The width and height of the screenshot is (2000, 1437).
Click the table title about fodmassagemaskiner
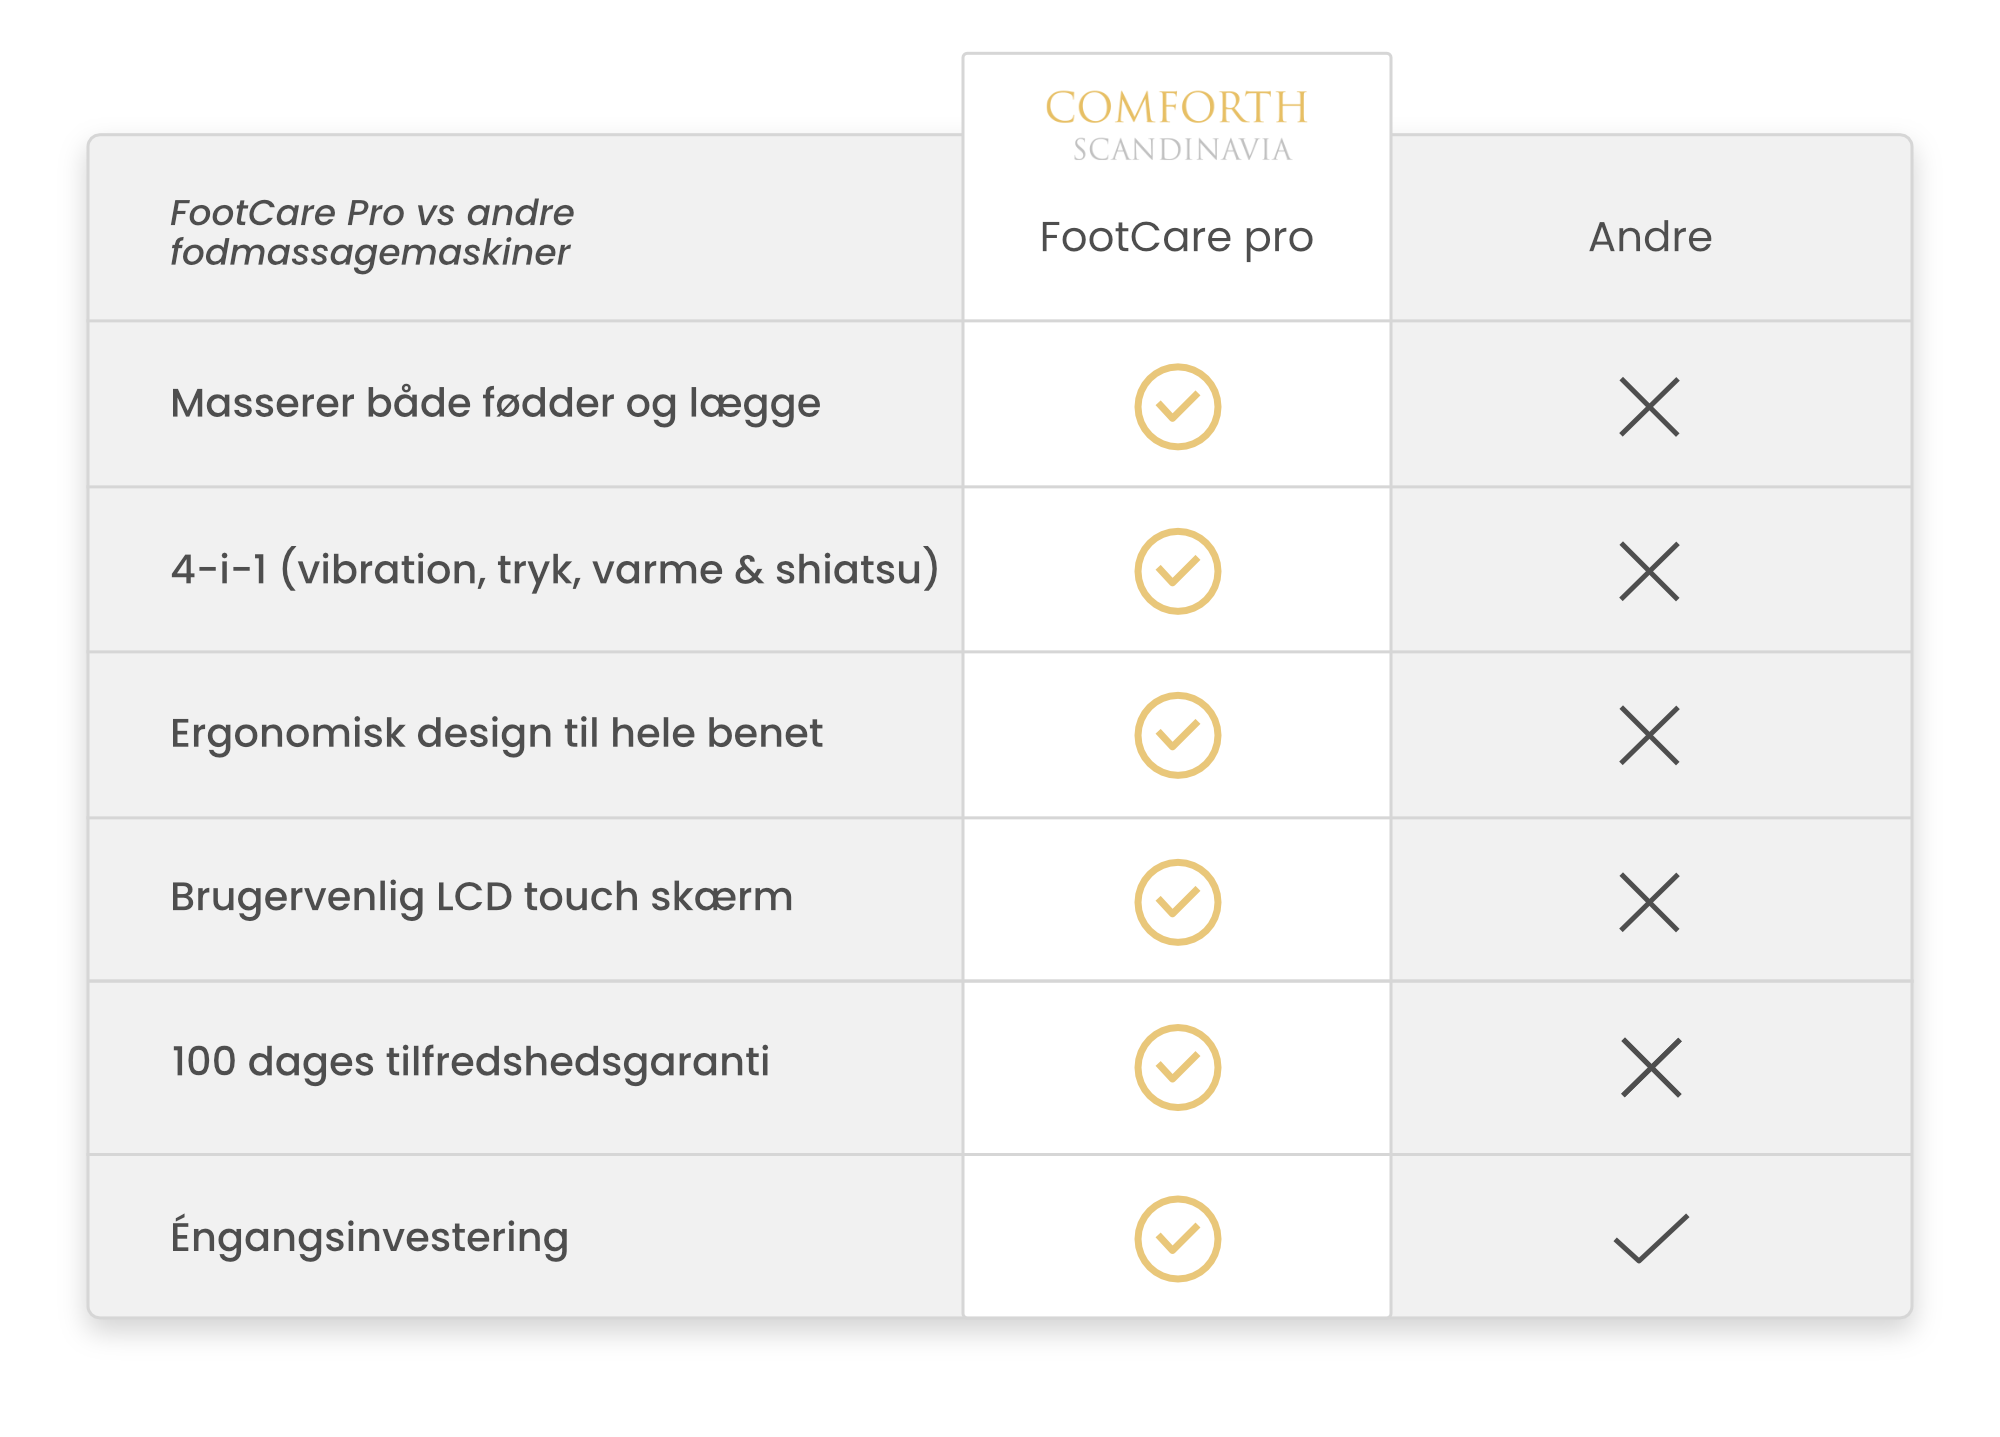click(372, 232)
